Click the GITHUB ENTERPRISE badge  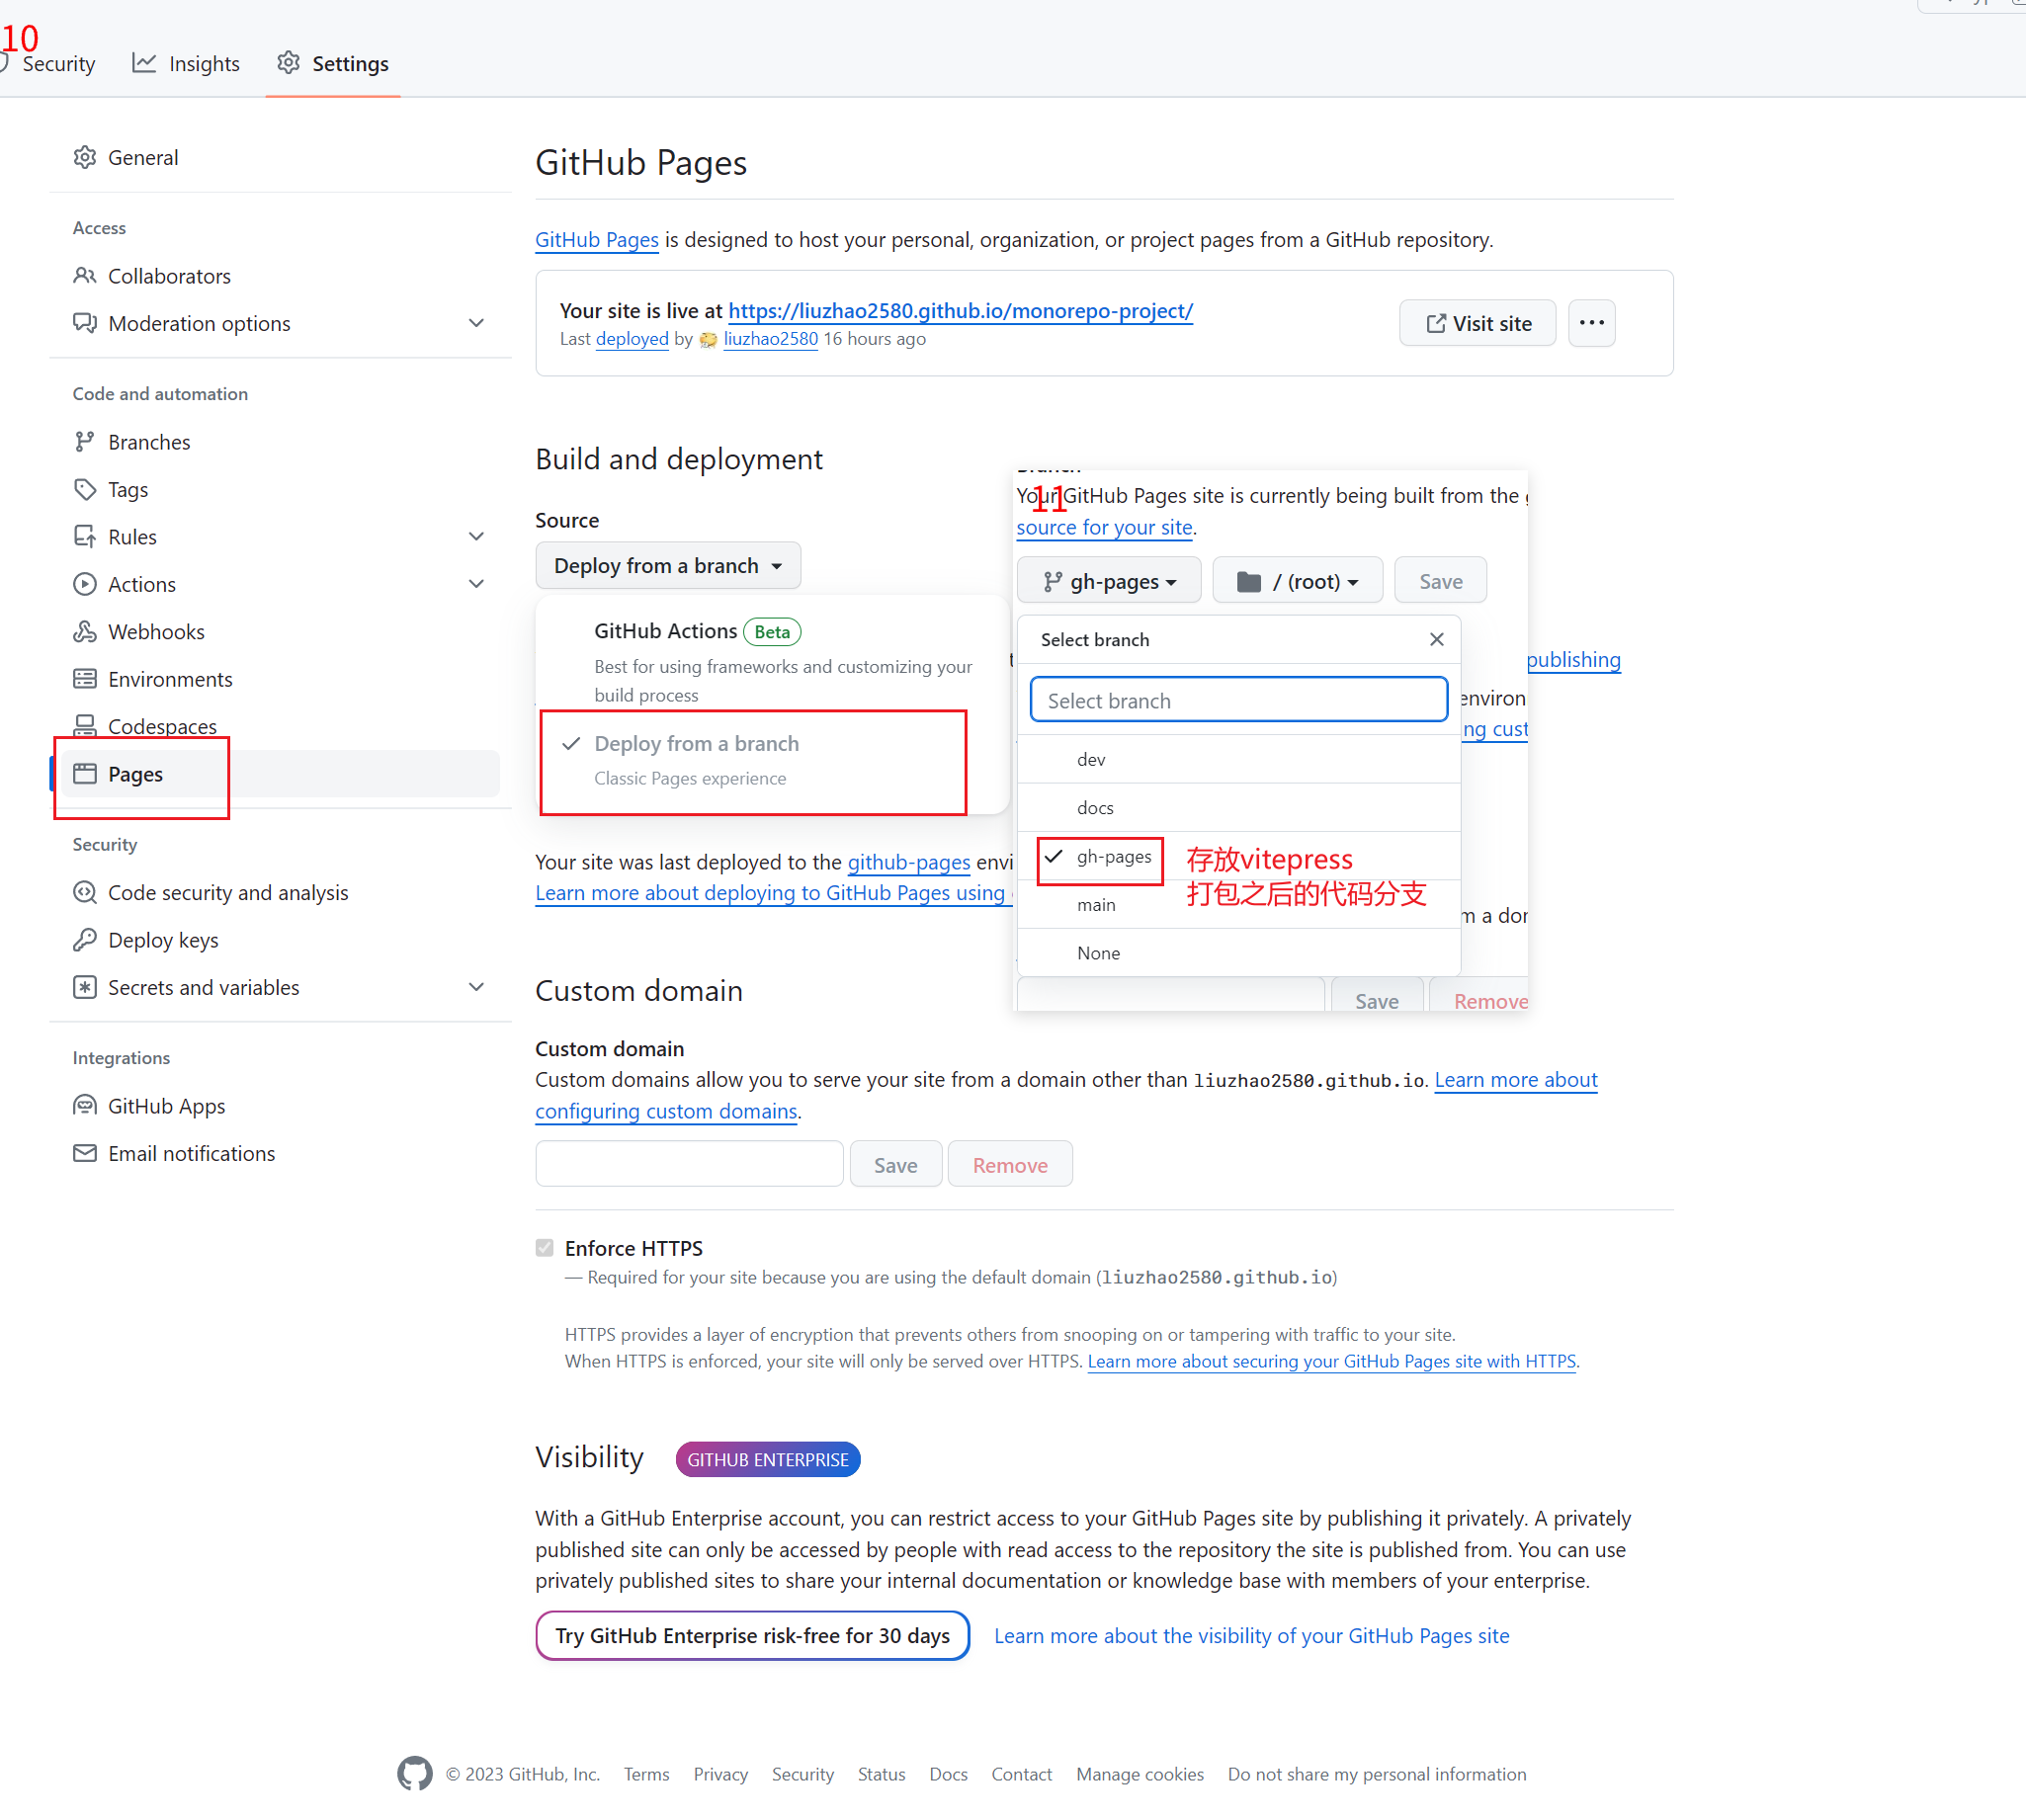pos(767,1459)
